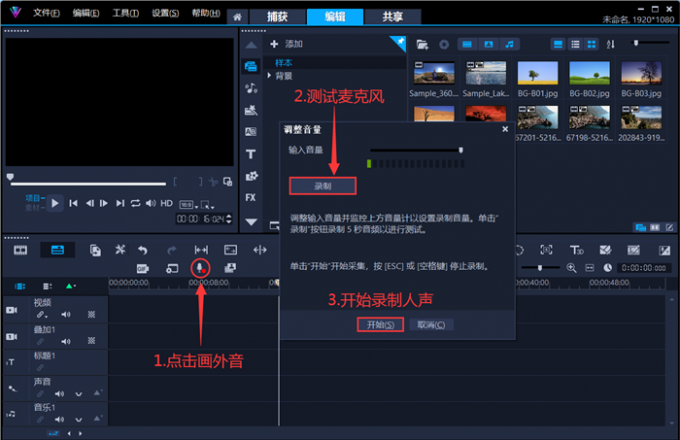Switch to storyboard view icon
Image resolution: width=680 pixels, height=440 pixels.
[x=20, y=250]
